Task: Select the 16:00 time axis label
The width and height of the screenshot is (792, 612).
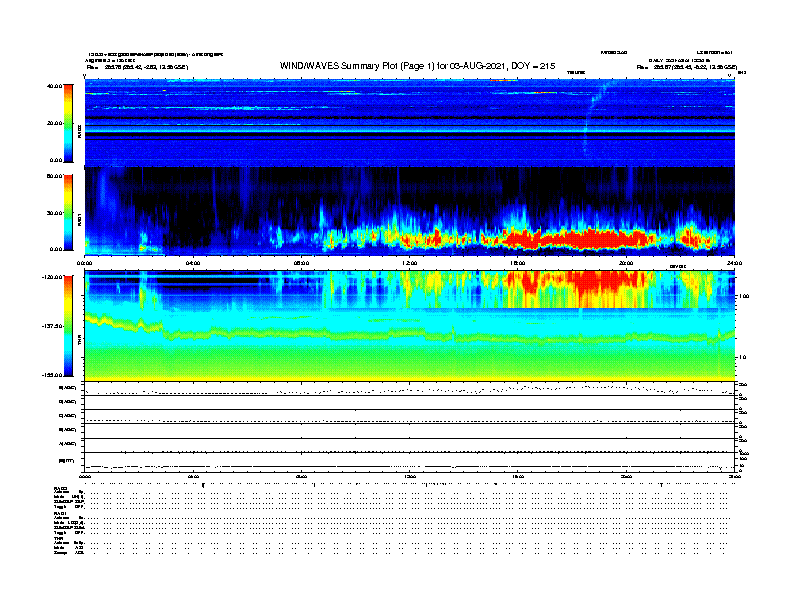Action: pyautogui.click(x=518, y=263)
